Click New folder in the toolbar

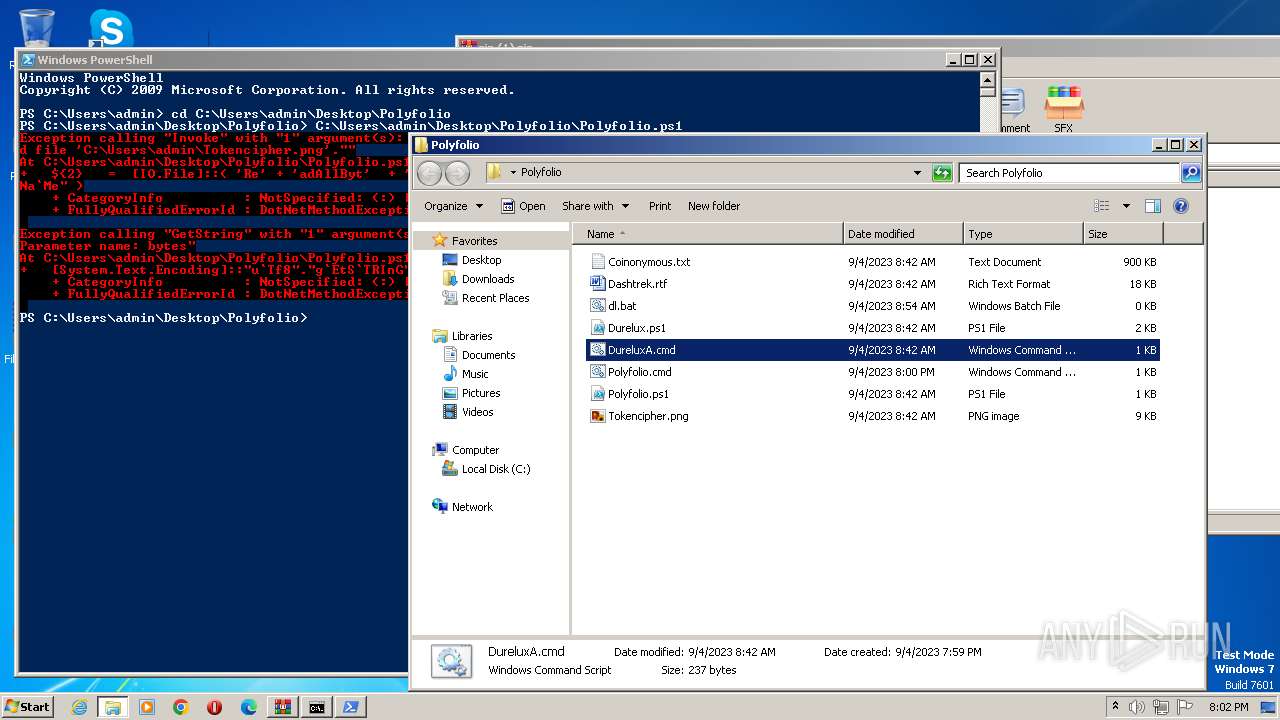(714, 206)
